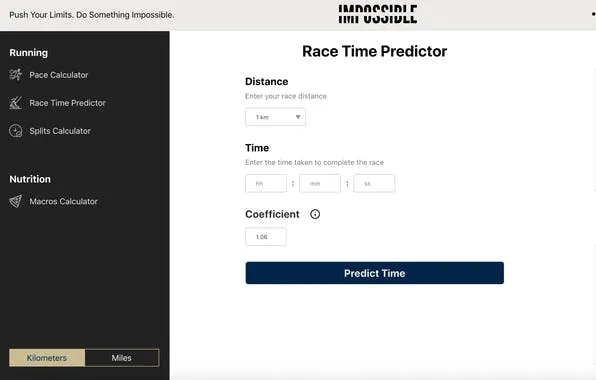Viewport: 596px width, 380px height.
Task: Open the Splits Calculator page
Action: pos(60,131)
